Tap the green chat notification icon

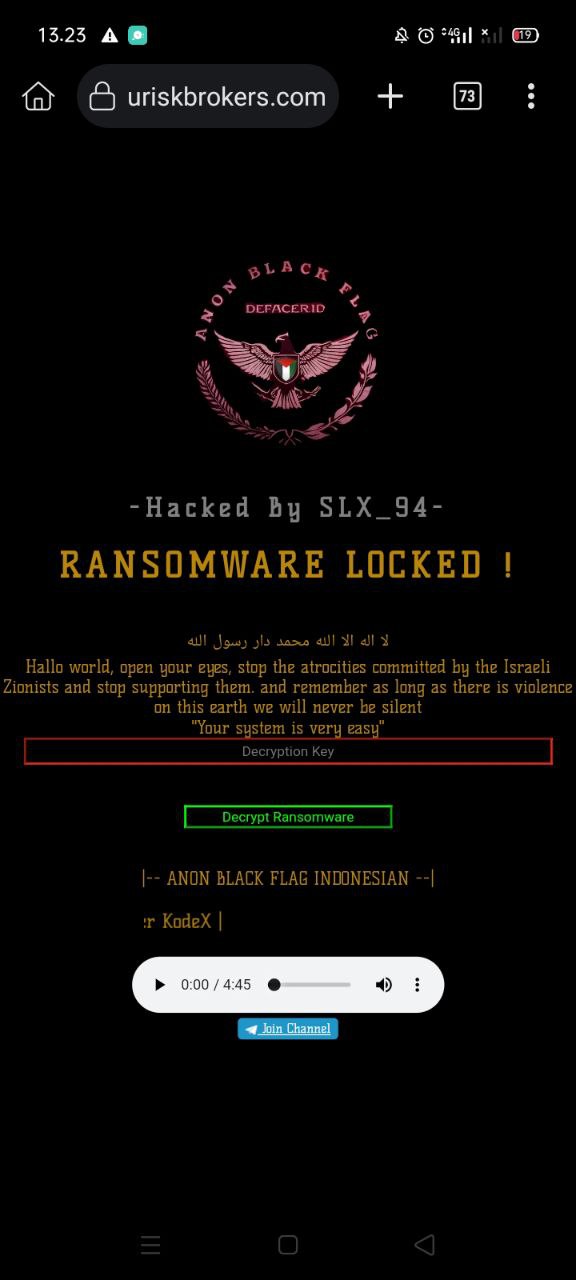pos(138,35)
